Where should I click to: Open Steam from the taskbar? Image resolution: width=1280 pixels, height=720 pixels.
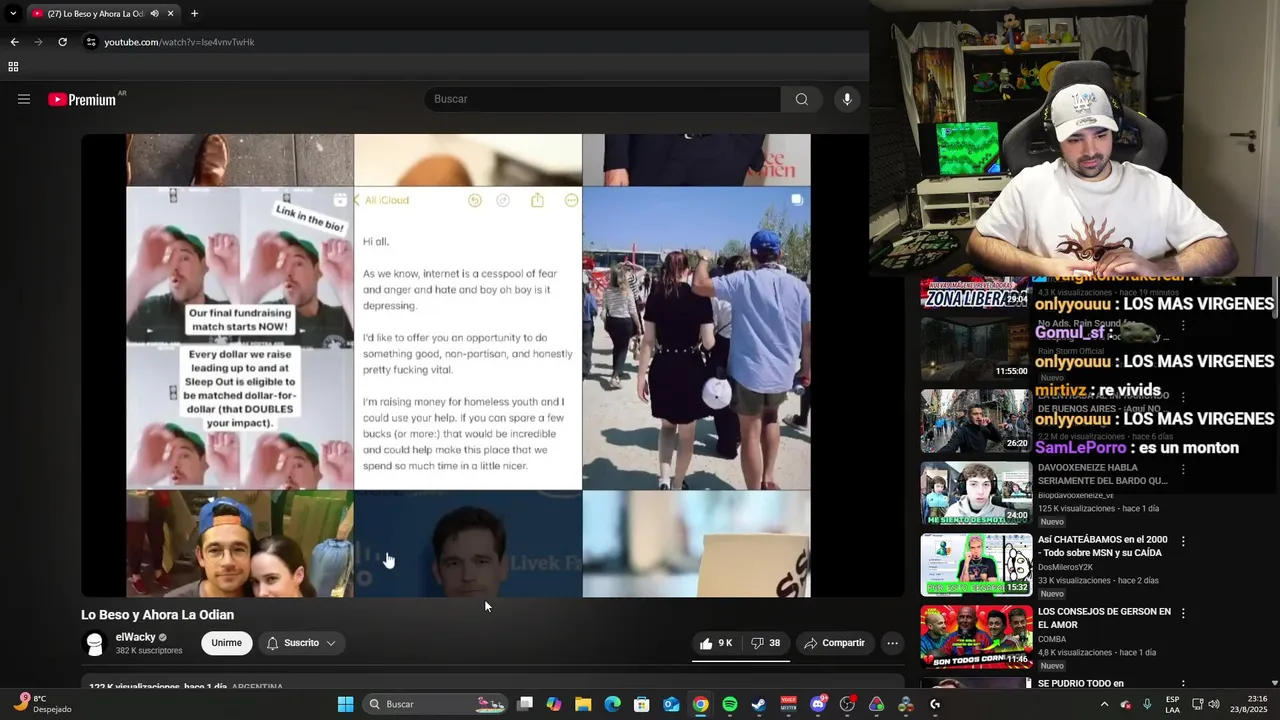(759, 704)
